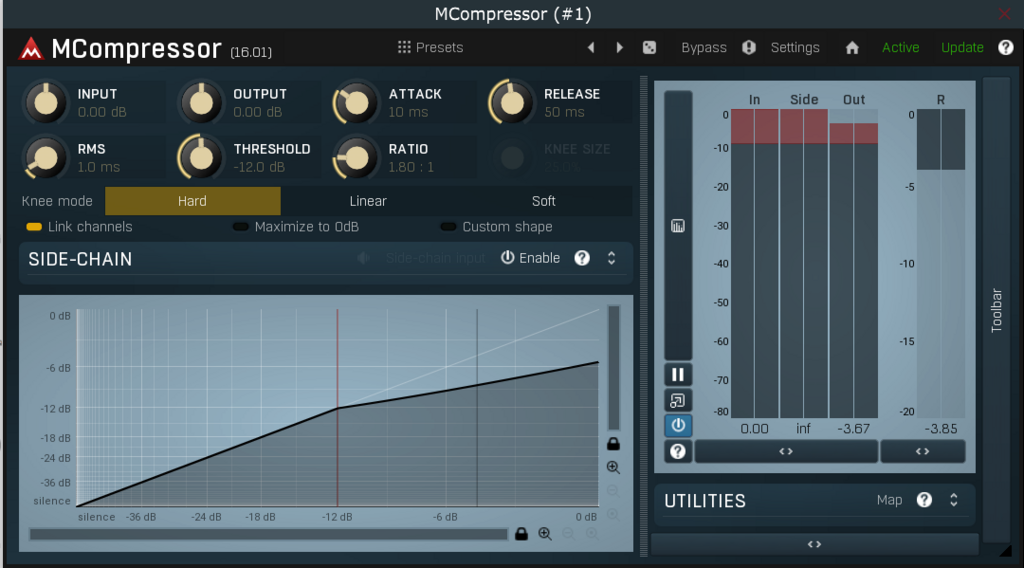Click the lock icon right of graph

coord(613,444)
